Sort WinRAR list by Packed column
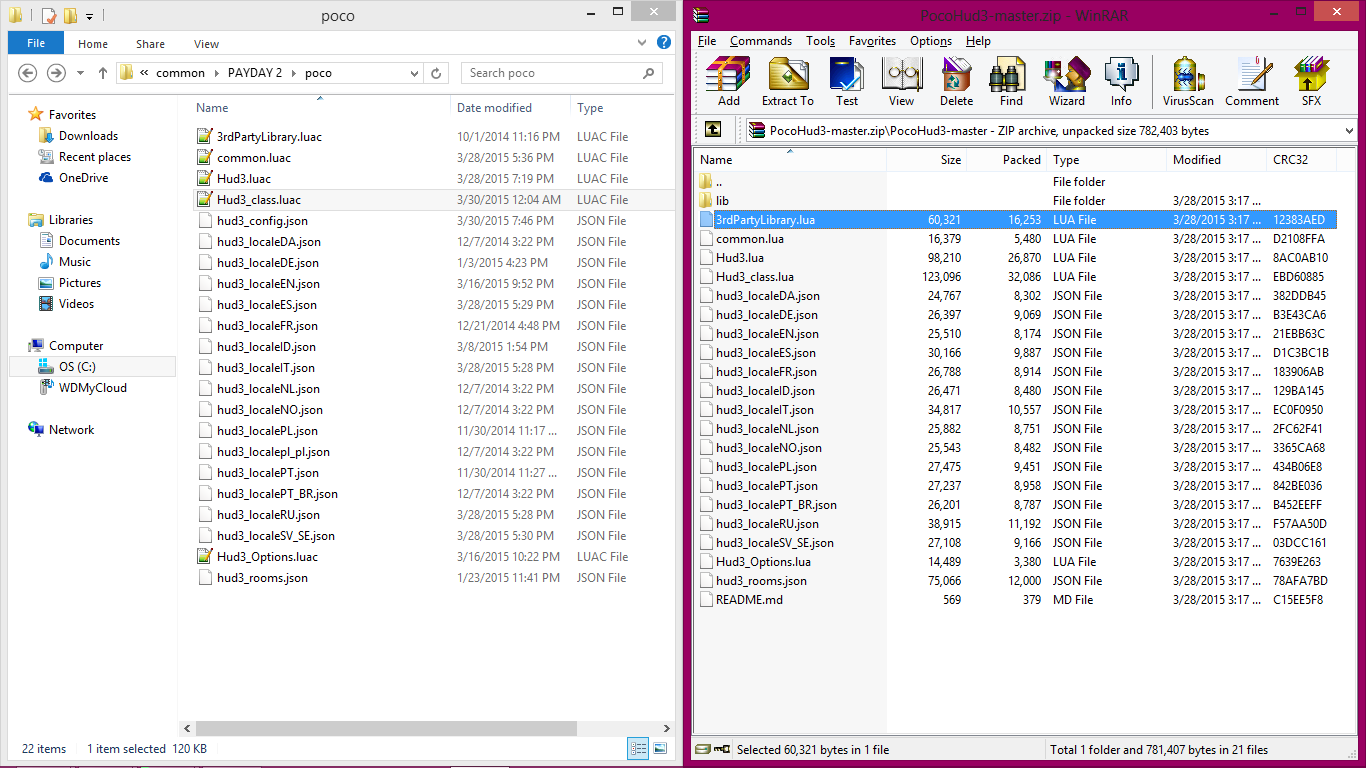Screen dimensions: 1366x768 (1007, 160)
